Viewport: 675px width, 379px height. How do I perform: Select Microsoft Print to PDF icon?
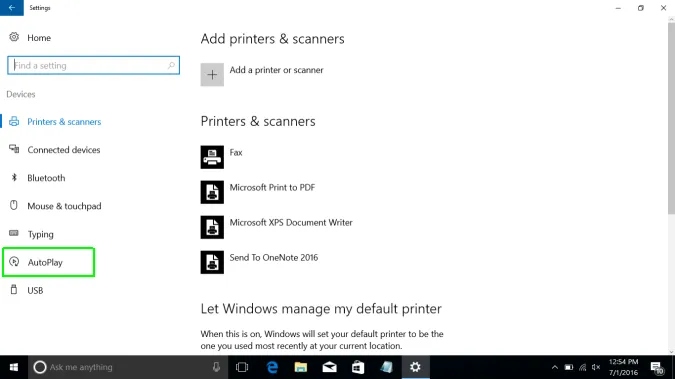(212, 192)
